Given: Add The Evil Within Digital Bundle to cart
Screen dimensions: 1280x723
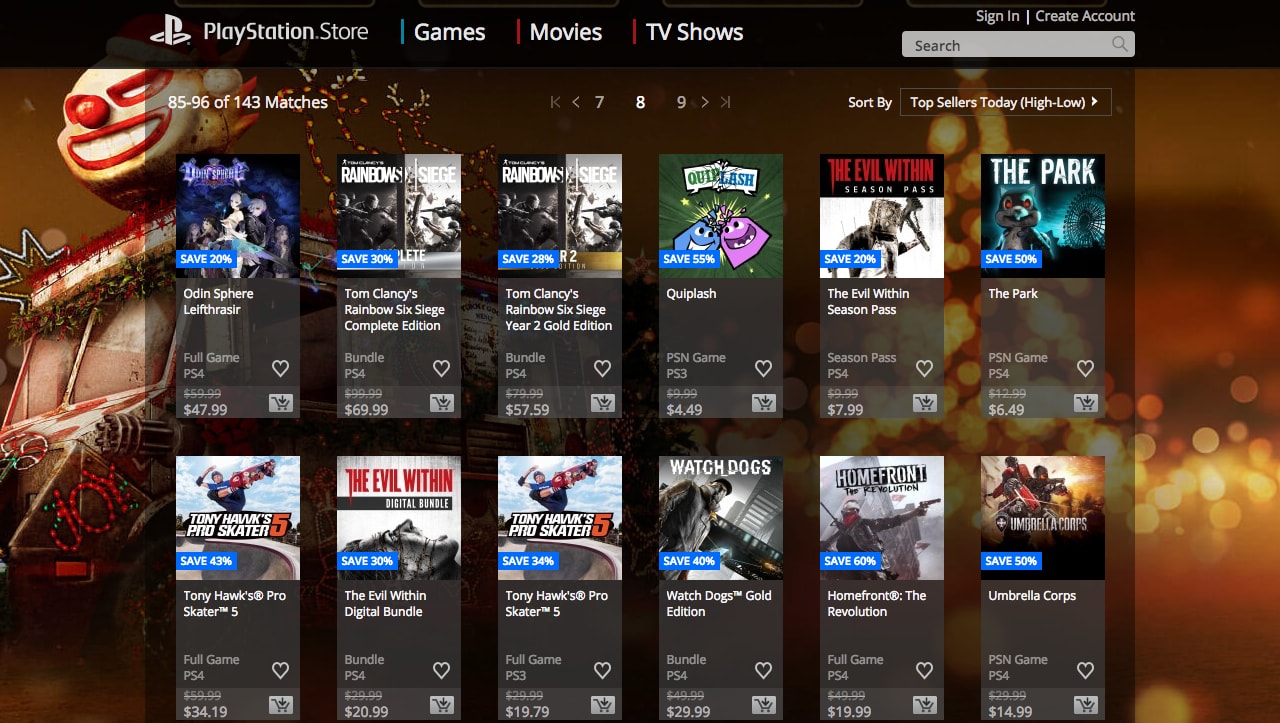Looking at the screenshot, I should click(442, 705).
